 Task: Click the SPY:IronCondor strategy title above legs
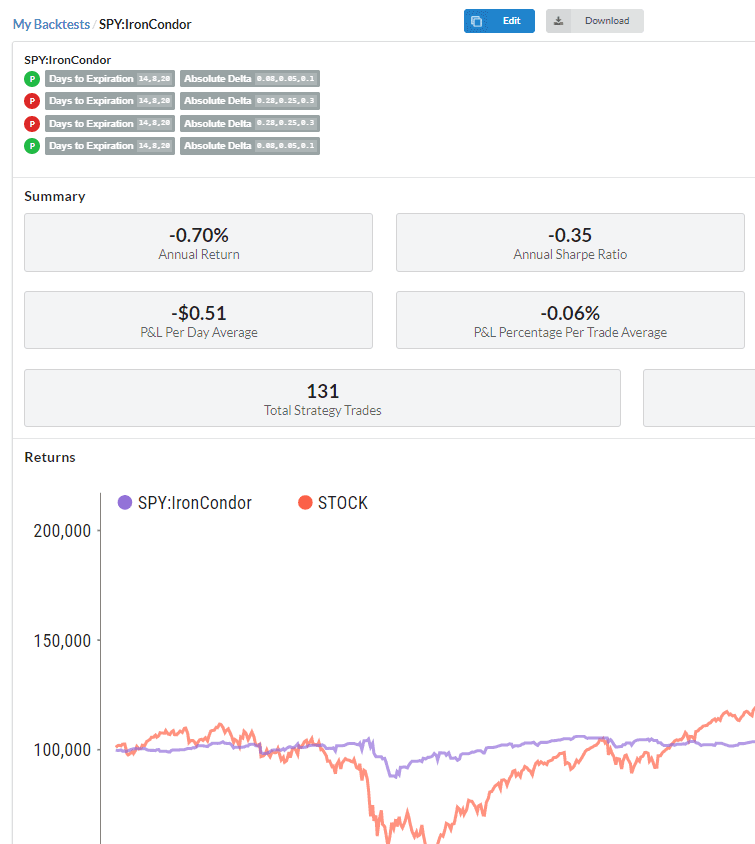(x=68, y=60)
